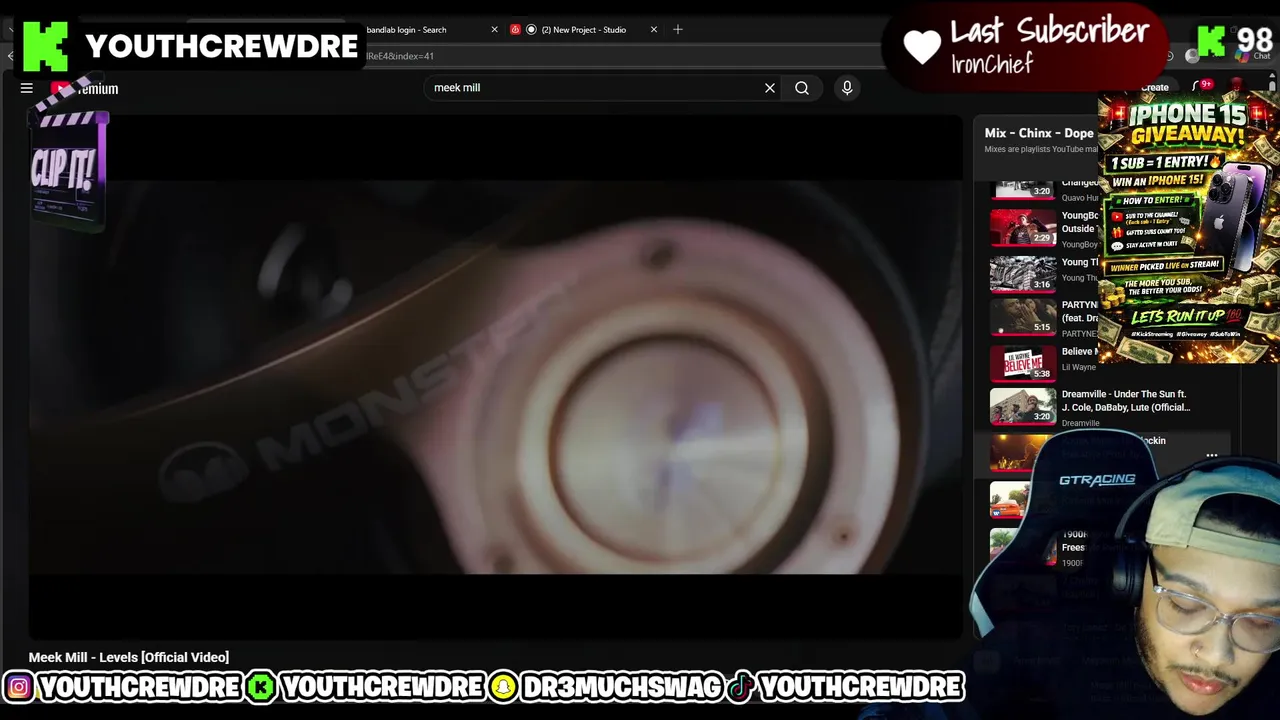The width and height of the screenshot is (1280, 720).
Task: Open more options for the highlighted mix item
Action: (1212, 456)
